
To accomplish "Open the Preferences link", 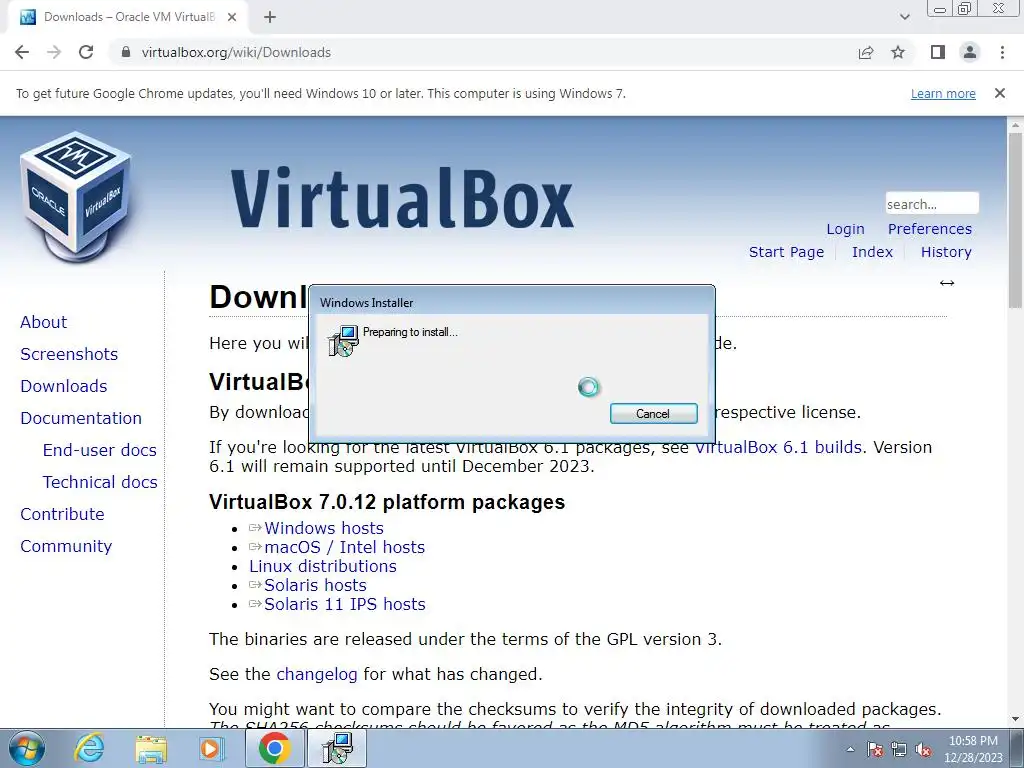I will [x=929, y=229].
